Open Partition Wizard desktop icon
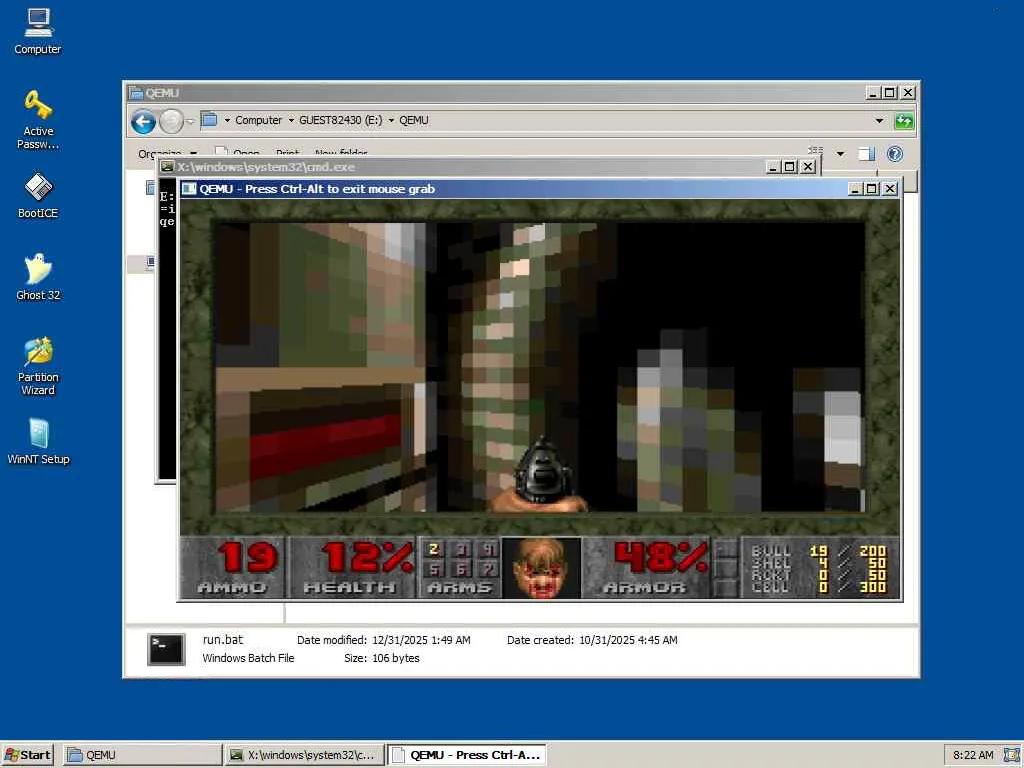Viewport: 1024px width, 768px height. 37,366
